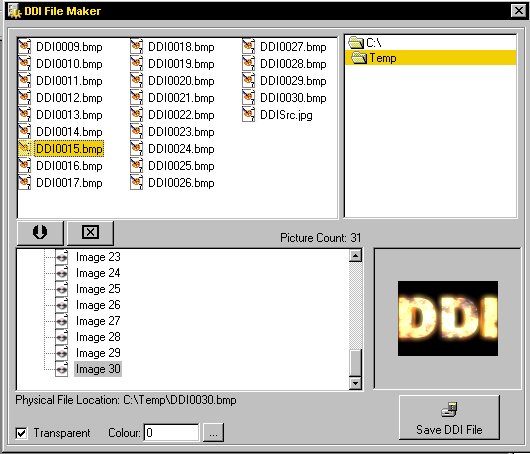Select the highlighted DDI0015.bmp file

[x=69, y=149]
